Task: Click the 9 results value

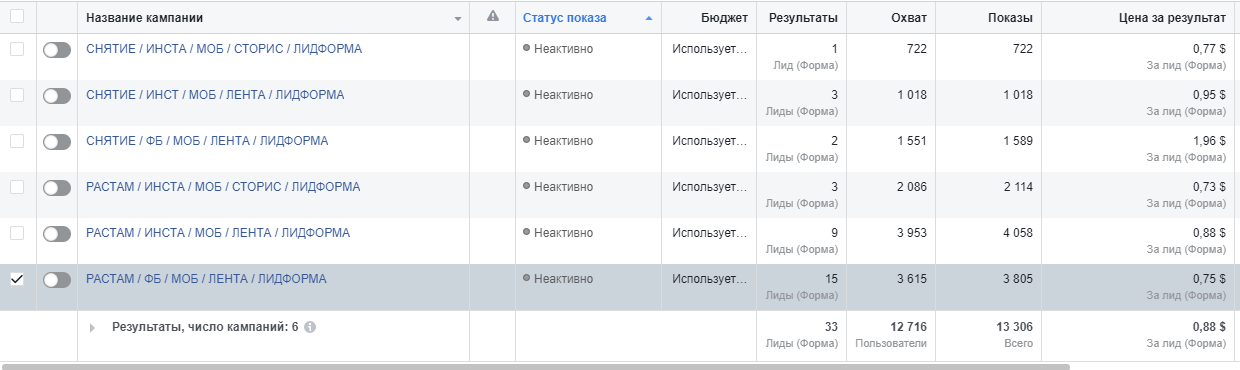Action: [x=834, y=233]
